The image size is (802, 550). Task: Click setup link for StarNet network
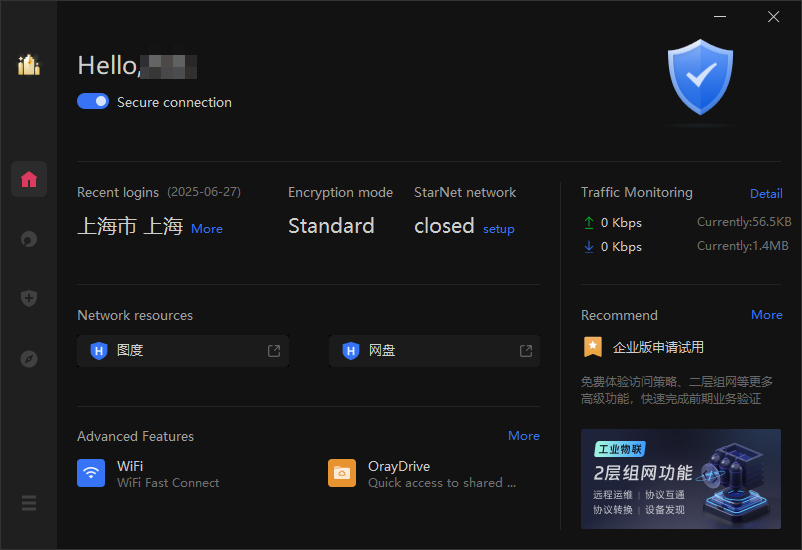[x=499, y=229]
